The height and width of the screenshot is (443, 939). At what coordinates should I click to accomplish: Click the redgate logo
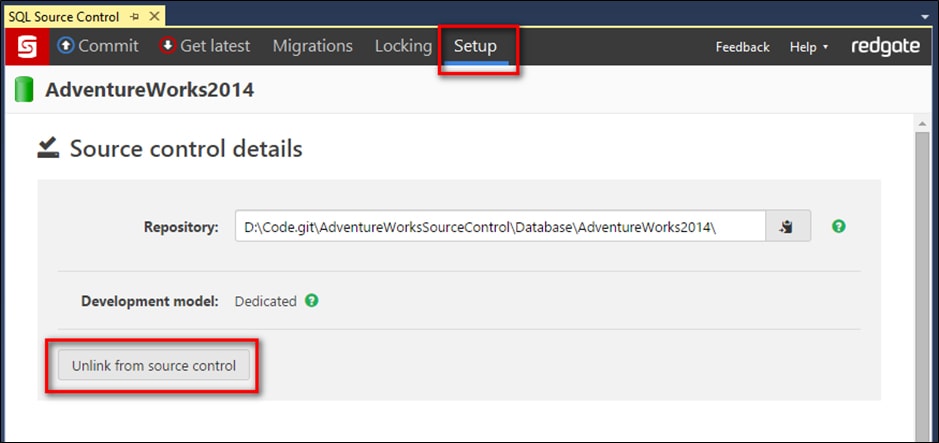(885, 47)
